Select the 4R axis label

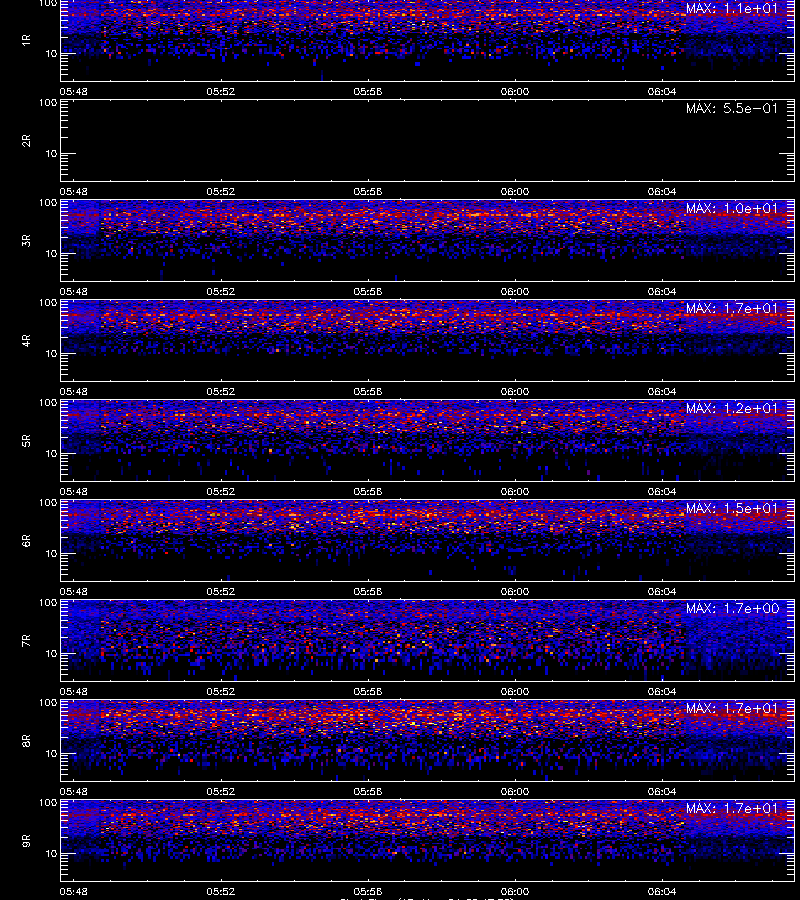[x=26, y=340]
